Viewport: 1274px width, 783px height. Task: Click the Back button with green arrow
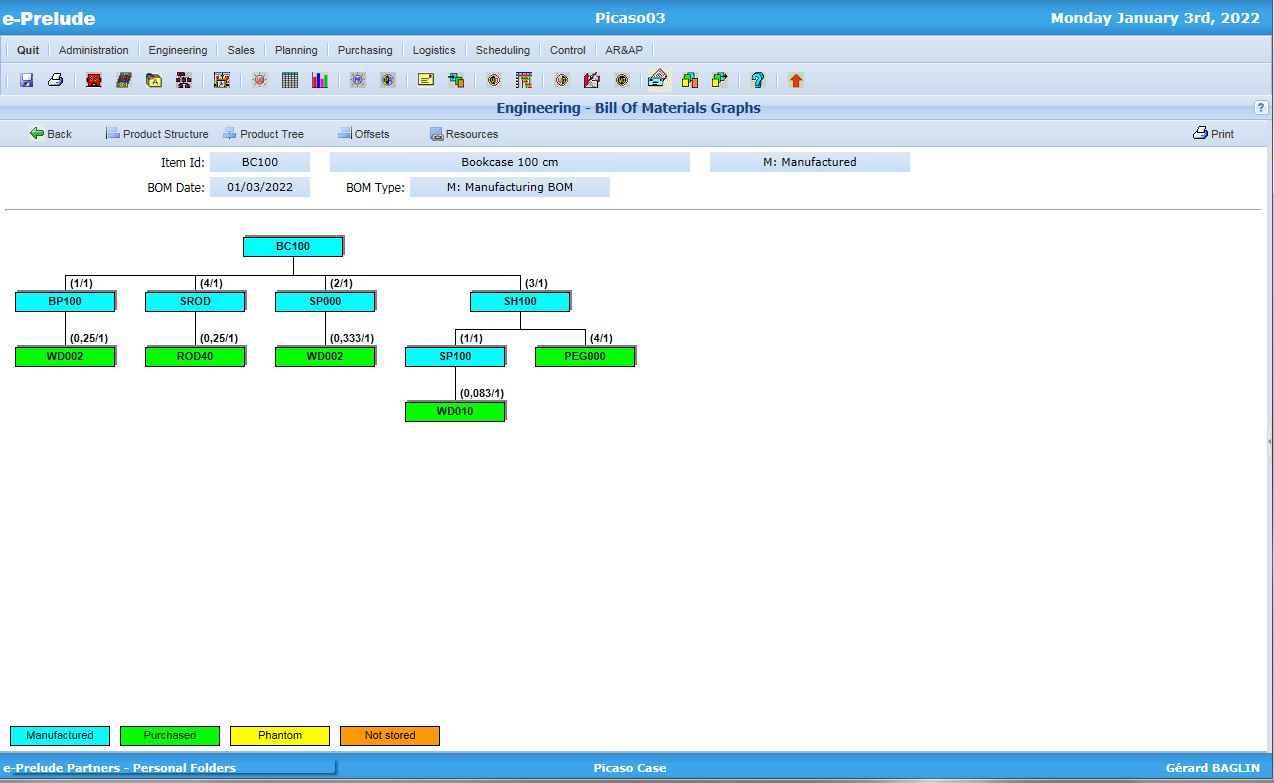(49, 133)
